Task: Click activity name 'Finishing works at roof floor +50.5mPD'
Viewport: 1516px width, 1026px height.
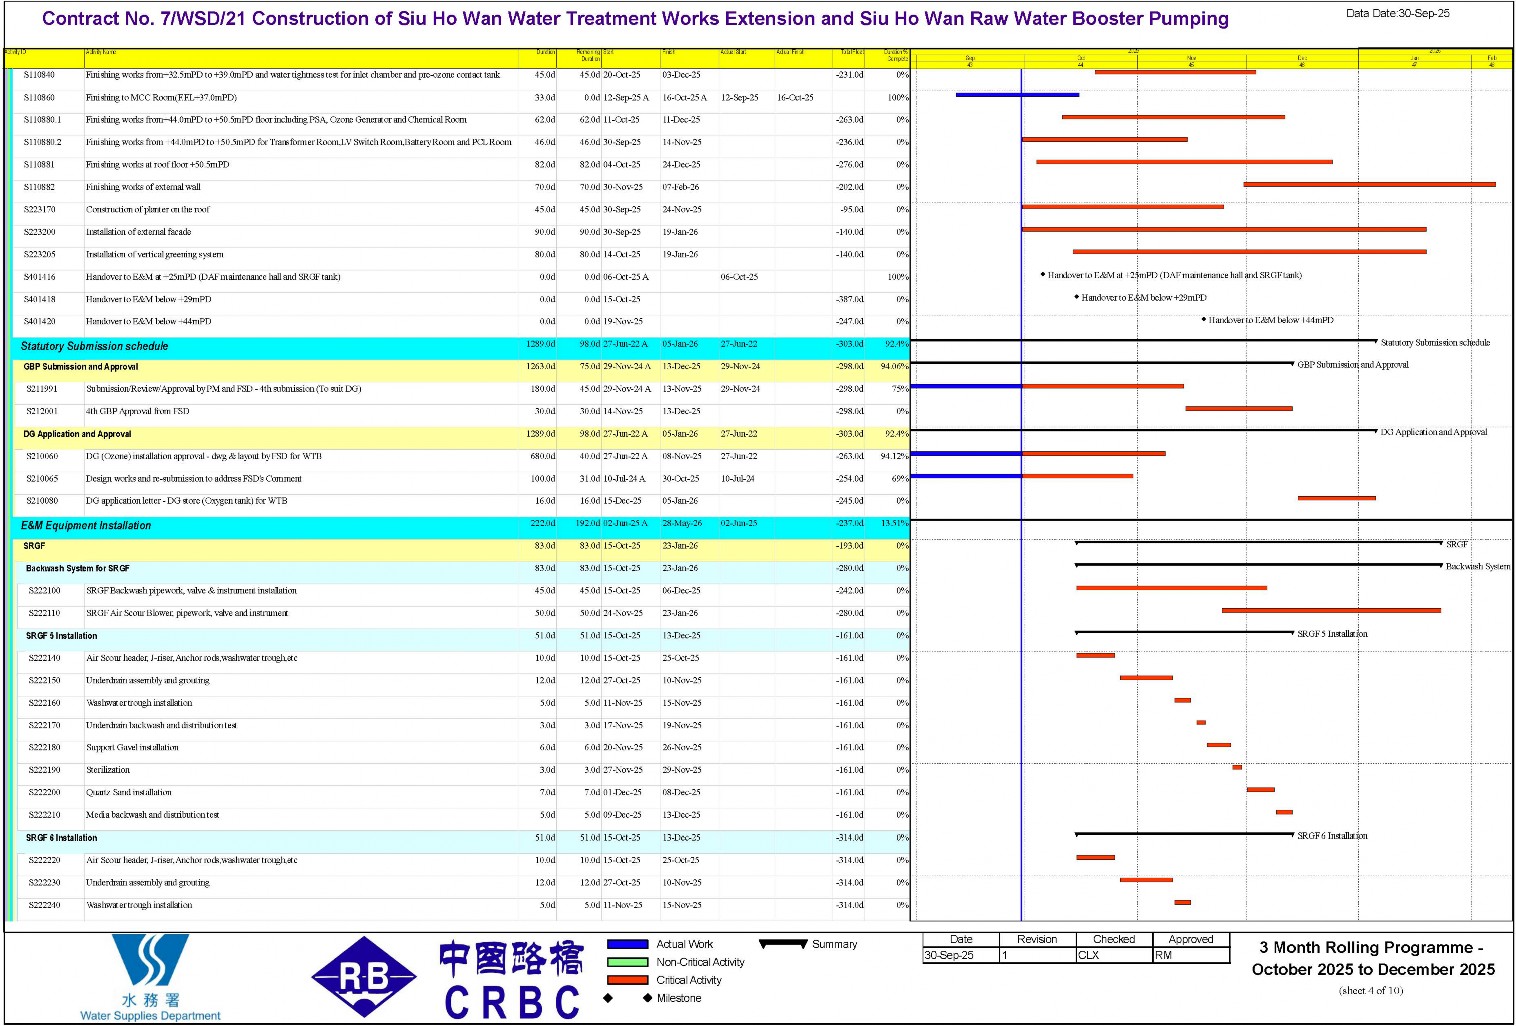Action: 157,165
